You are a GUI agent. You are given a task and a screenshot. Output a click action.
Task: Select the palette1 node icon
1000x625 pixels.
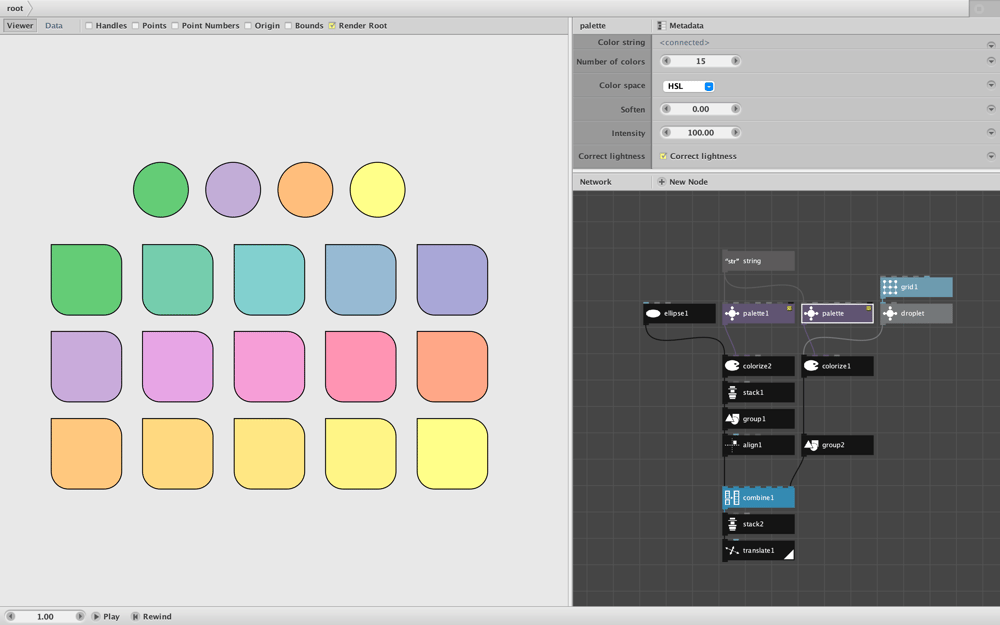(x=732, y=313)
